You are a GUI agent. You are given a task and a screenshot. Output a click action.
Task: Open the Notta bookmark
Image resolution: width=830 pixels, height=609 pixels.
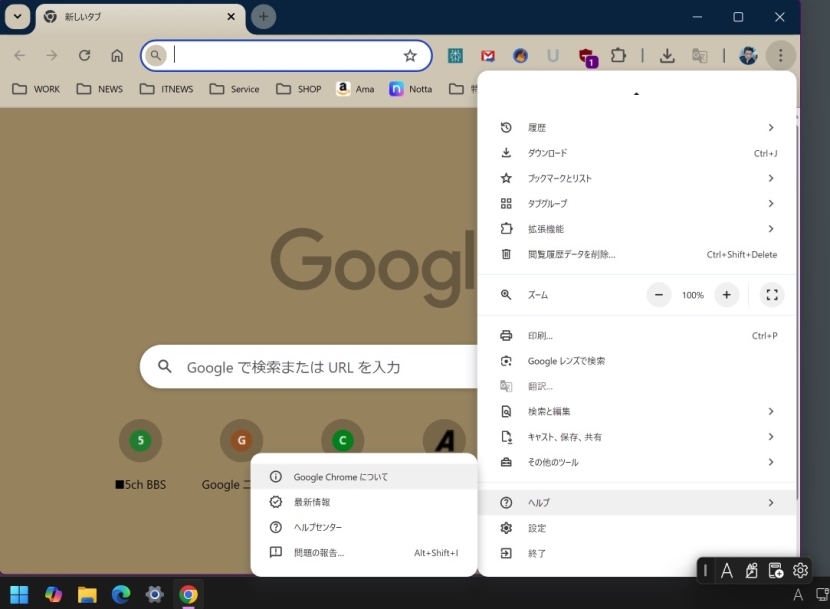tap(411, 89)
